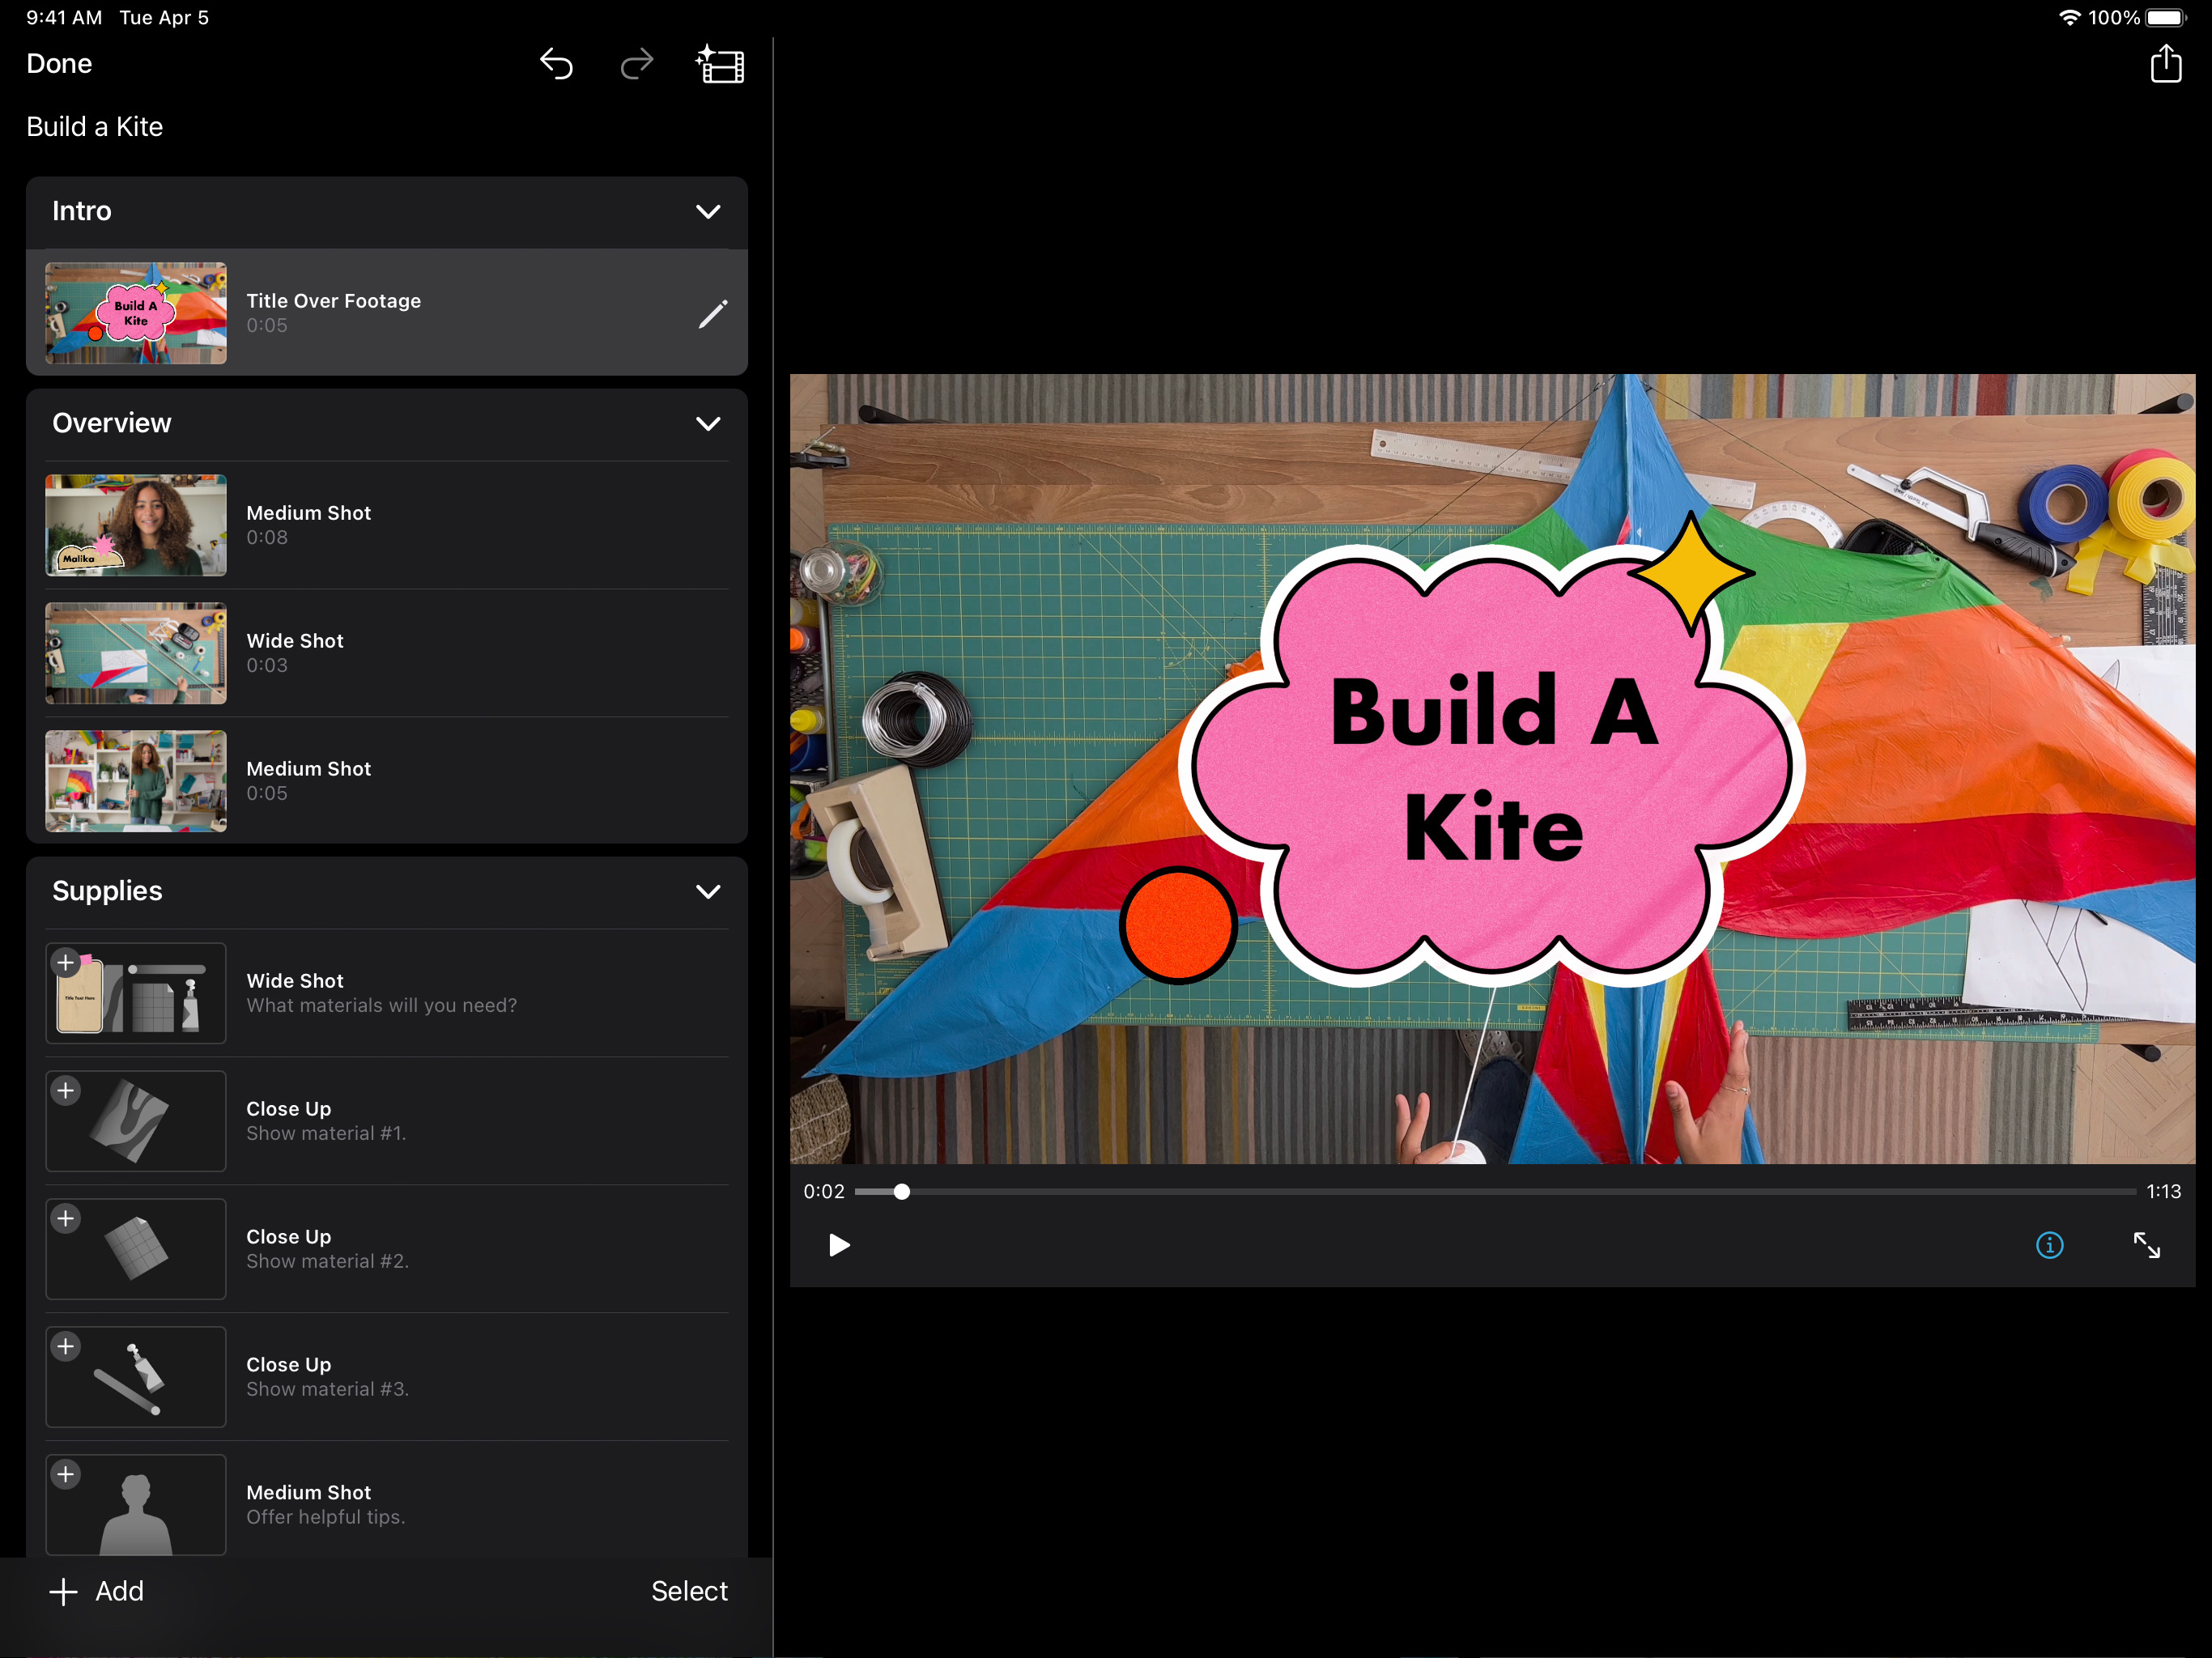Click the redo arrow icon
Viewport: 2212px width, 1658px height.
(x=636, y=64)
